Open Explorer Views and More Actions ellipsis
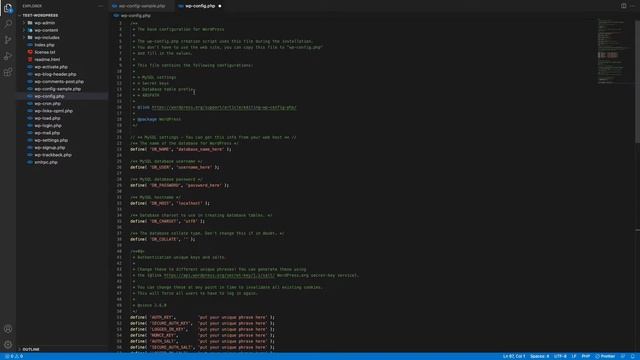 pyautogui.click(x=100, y=6)
